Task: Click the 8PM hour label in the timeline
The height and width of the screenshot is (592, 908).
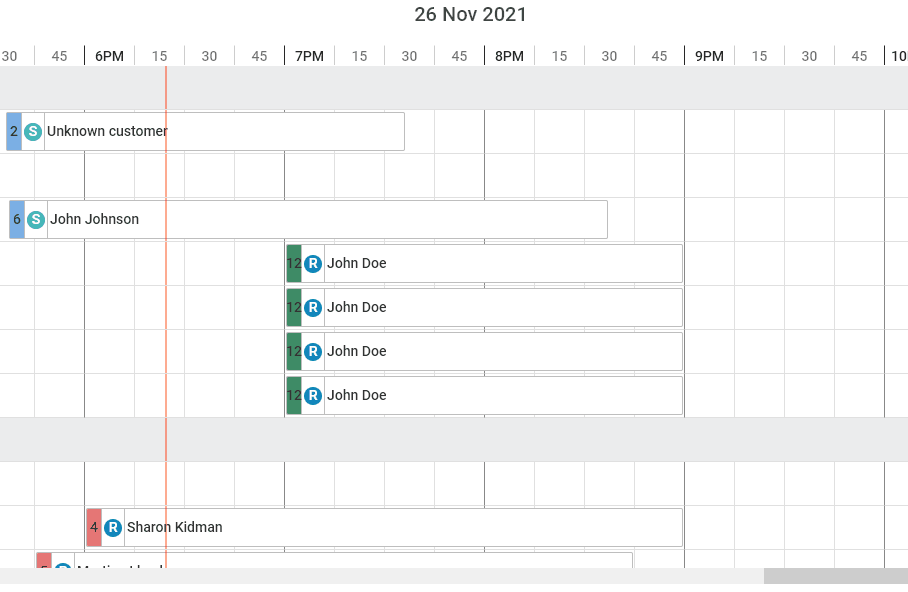Action: tap(509, 56)
